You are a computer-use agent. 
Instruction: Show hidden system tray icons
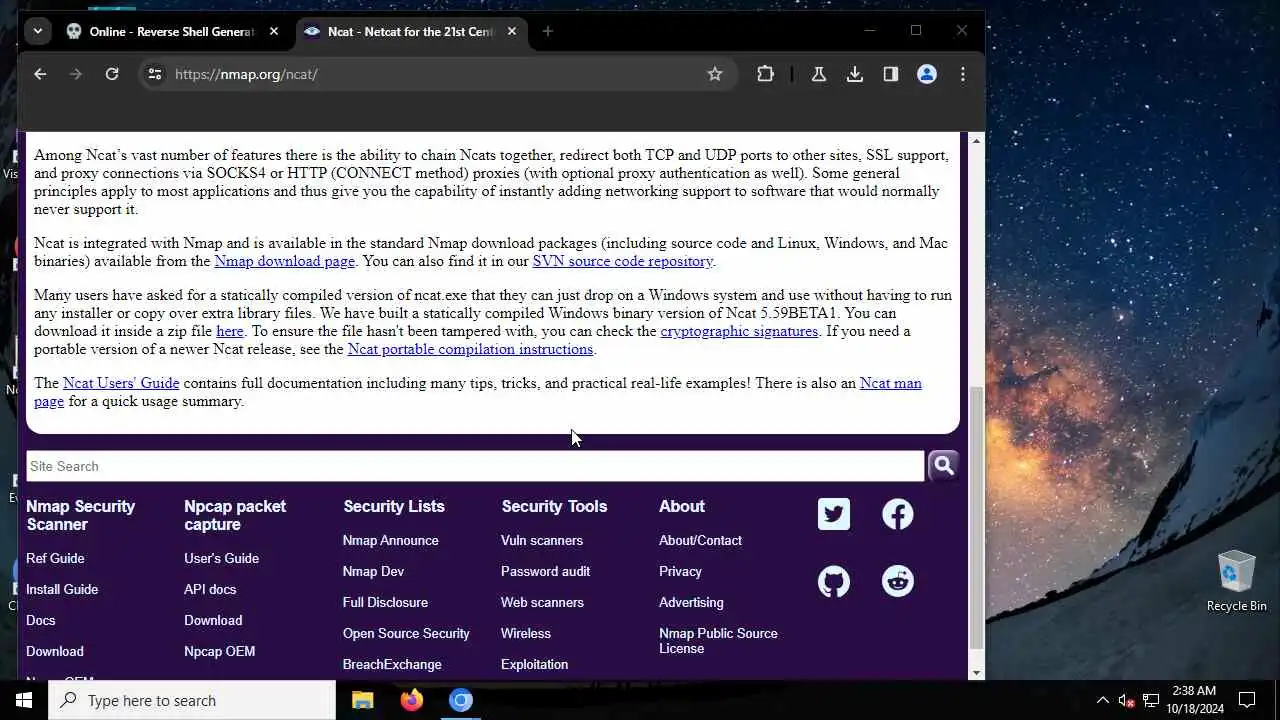(x=1103, y=700)
